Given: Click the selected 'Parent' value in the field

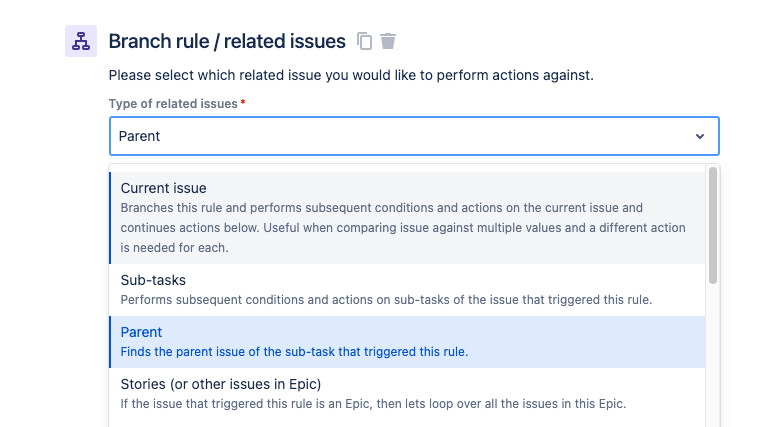Looking at the screenshot, I should tap(139, 136).
